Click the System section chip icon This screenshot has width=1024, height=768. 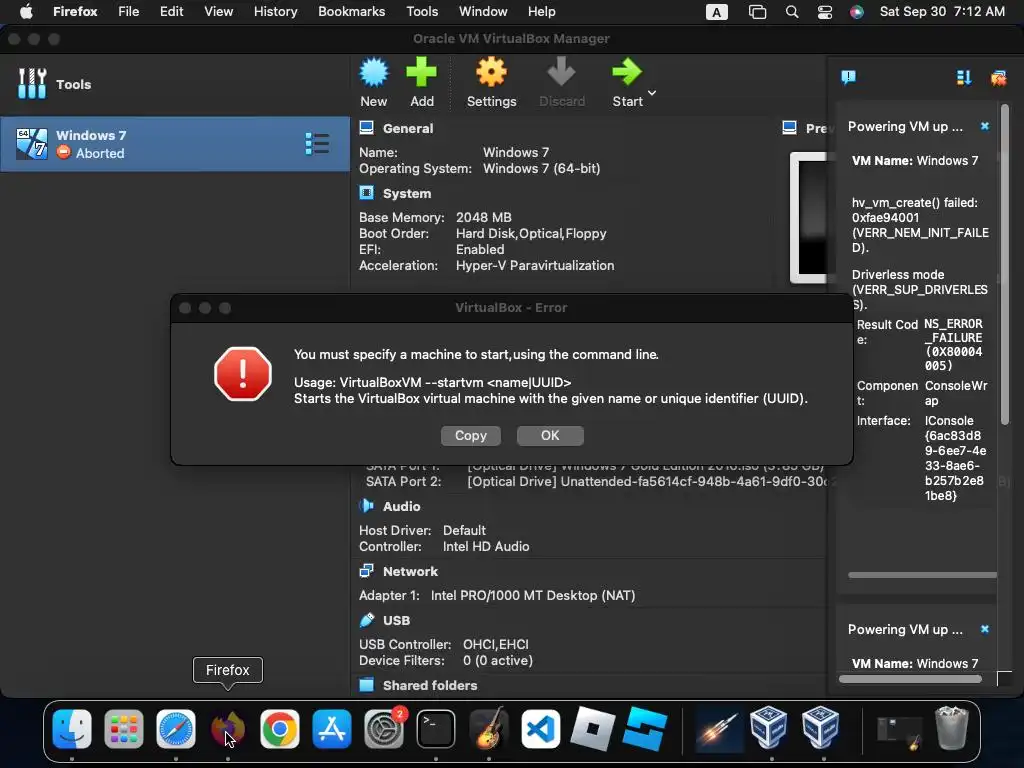coord(367,193)
